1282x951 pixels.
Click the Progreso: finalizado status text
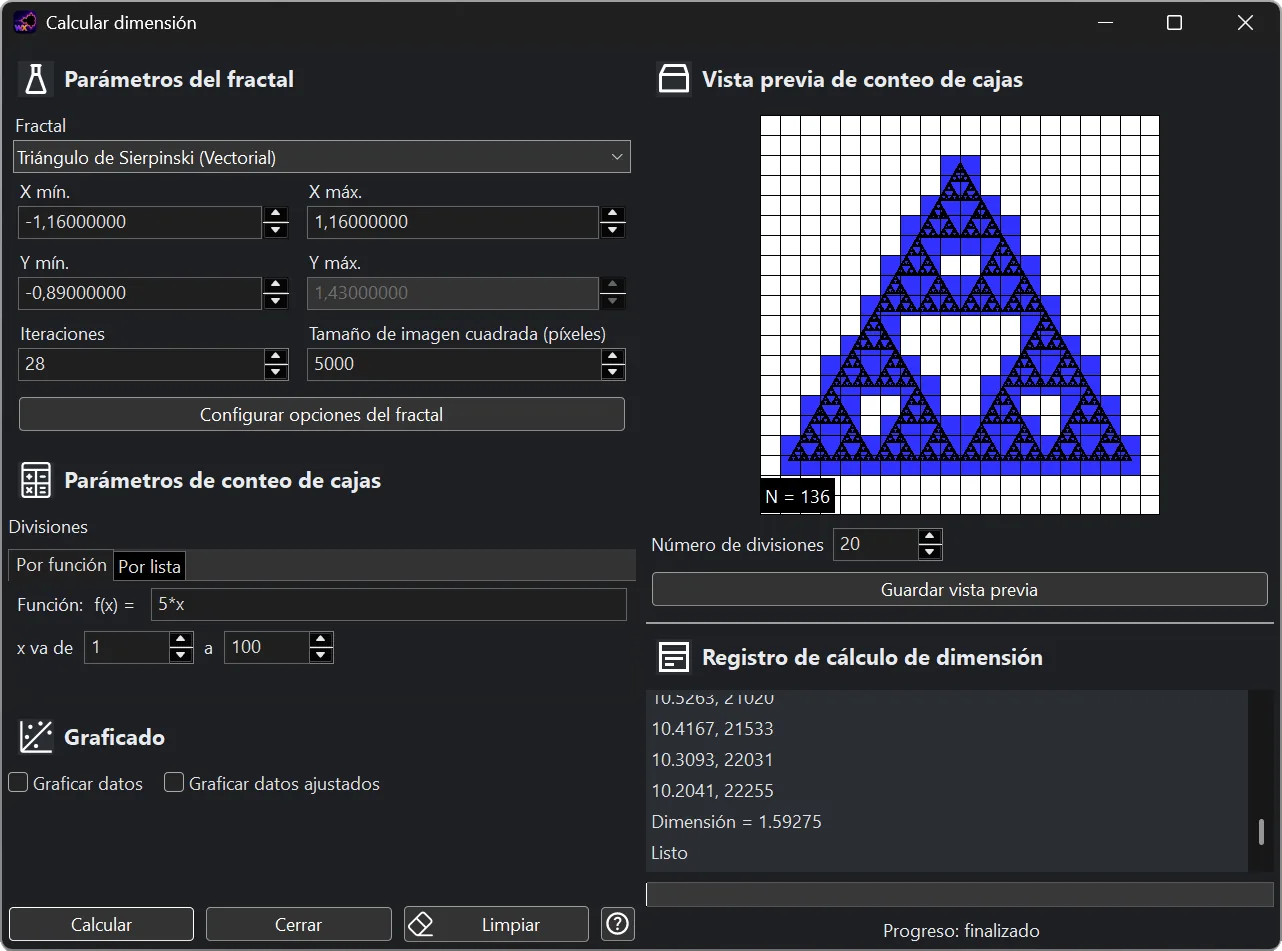[x=961, y=931]
